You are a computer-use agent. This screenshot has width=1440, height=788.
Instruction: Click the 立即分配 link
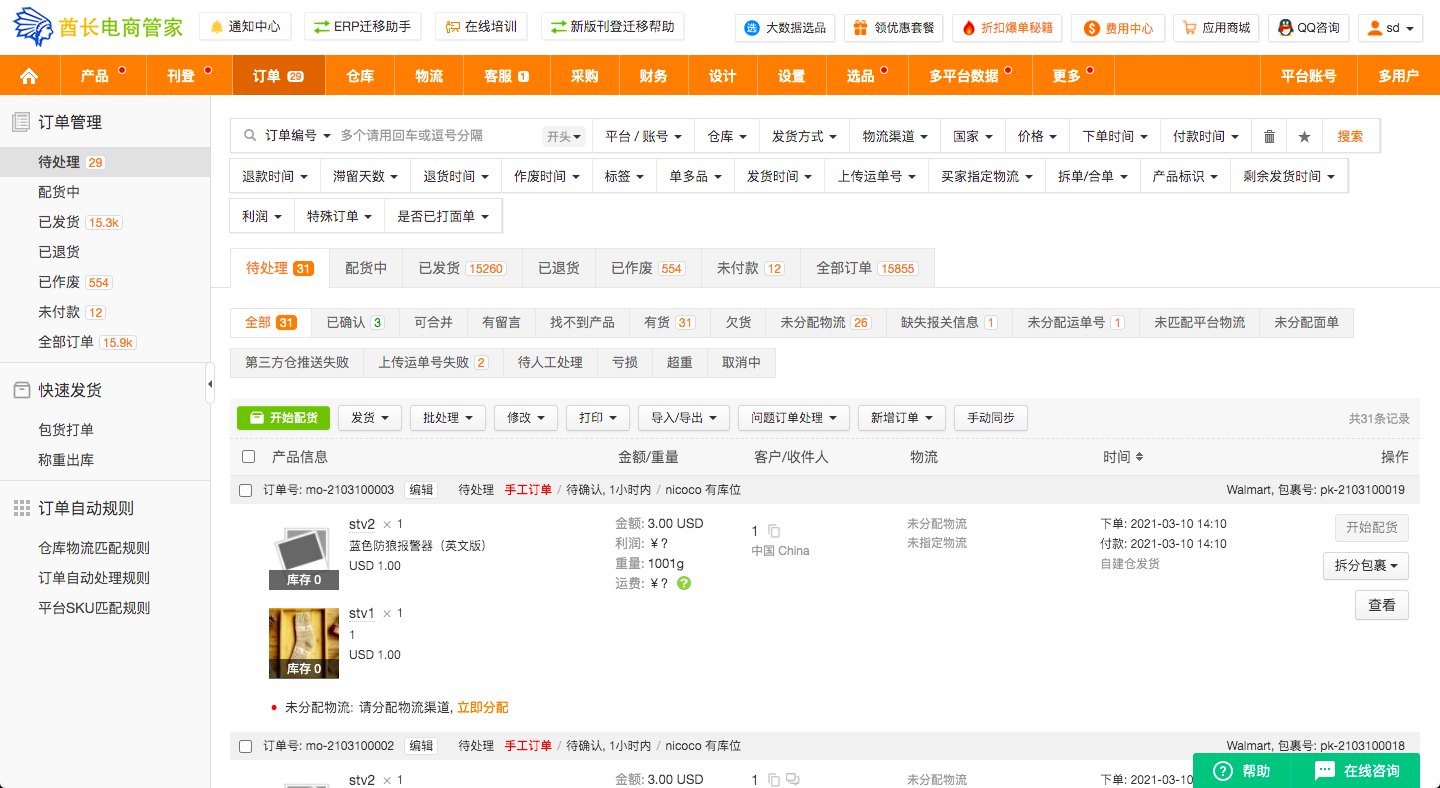pos(482,707)
